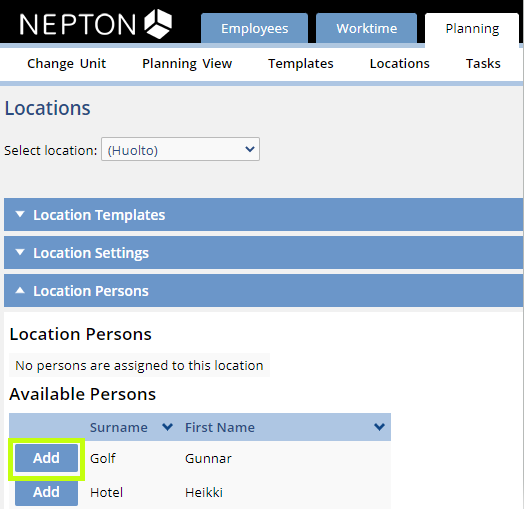Open Planning View from the submenu
This screenshot has height=509, width=524.
pos(187,63)
